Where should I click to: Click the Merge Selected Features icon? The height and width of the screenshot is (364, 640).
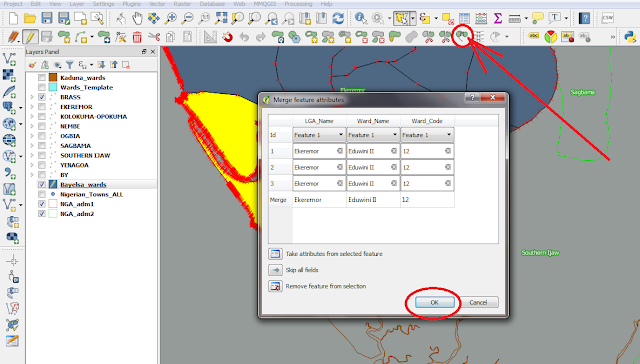[x=462, y=36]
